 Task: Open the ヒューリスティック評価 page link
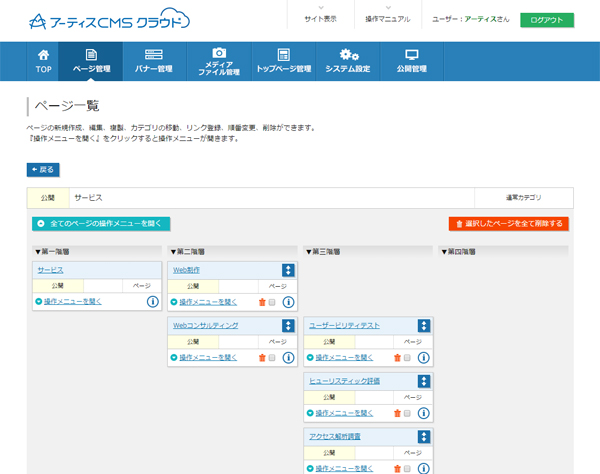coord(344,381)
